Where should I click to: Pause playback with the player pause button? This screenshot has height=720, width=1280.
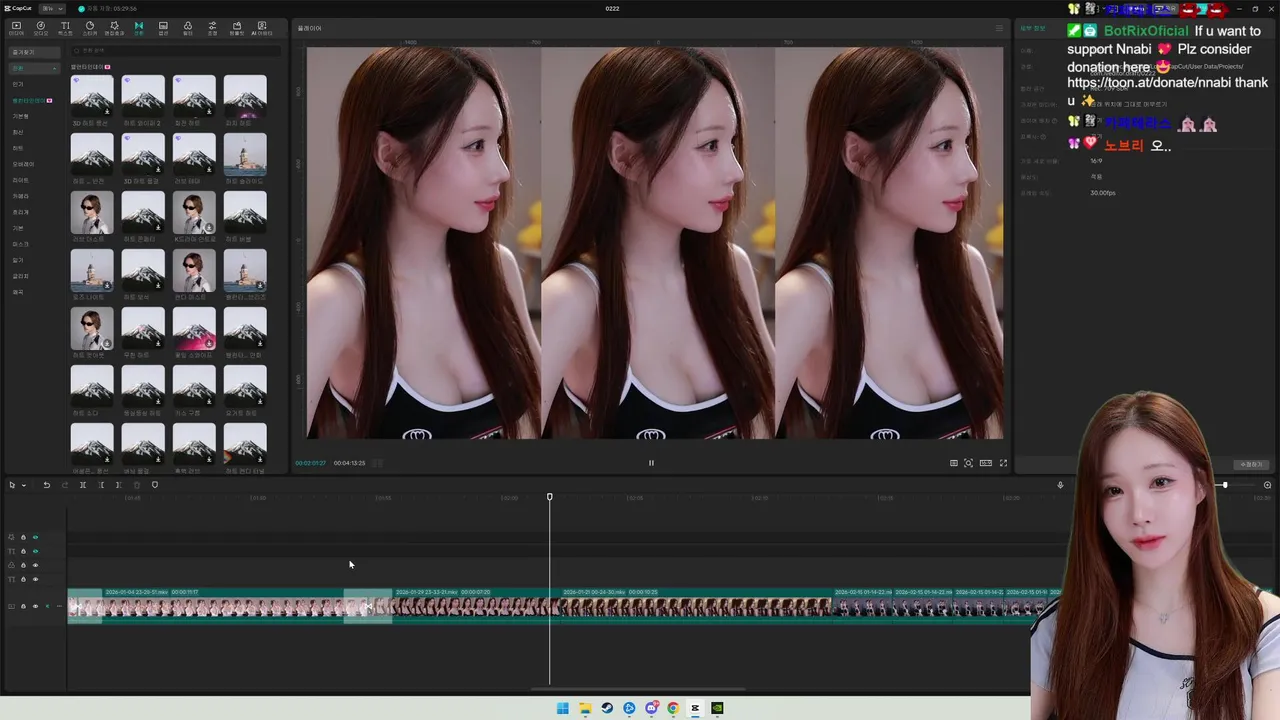[x=651, y=463]
